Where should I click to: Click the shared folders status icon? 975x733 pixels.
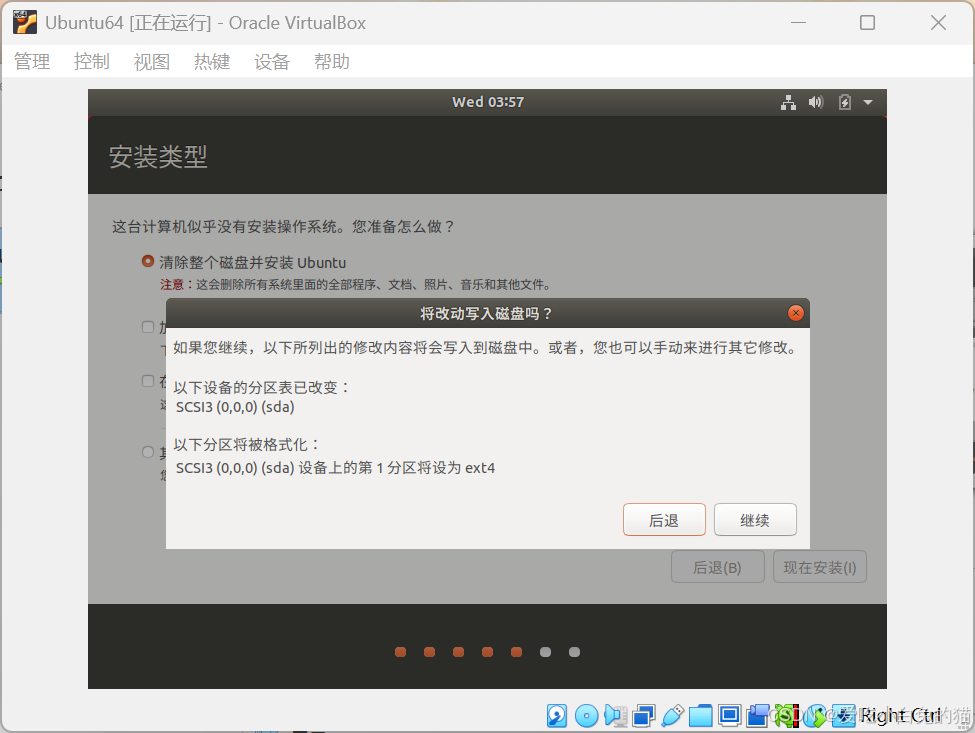(x=701, y=716)
